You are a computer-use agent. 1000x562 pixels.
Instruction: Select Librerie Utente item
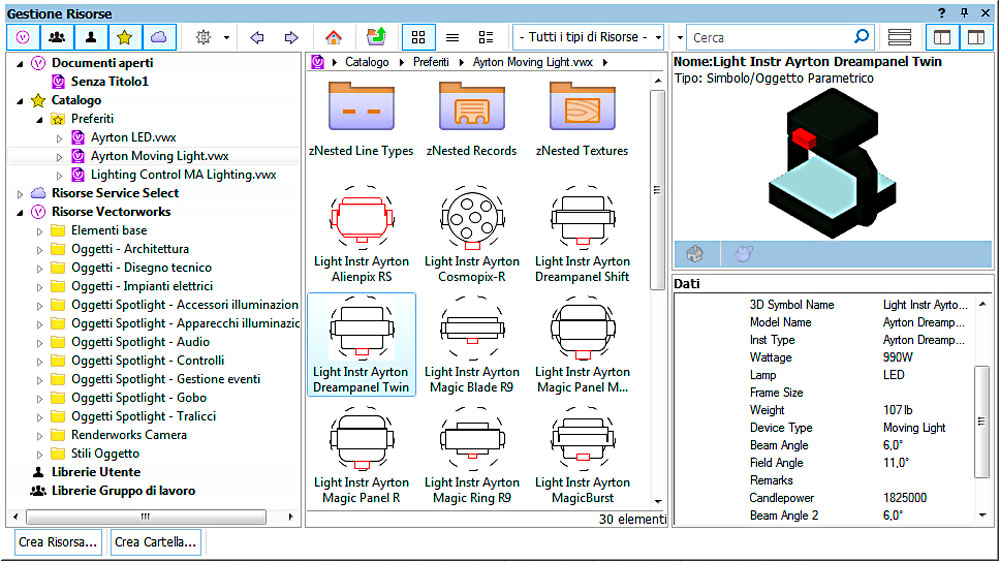click(96, 471)
